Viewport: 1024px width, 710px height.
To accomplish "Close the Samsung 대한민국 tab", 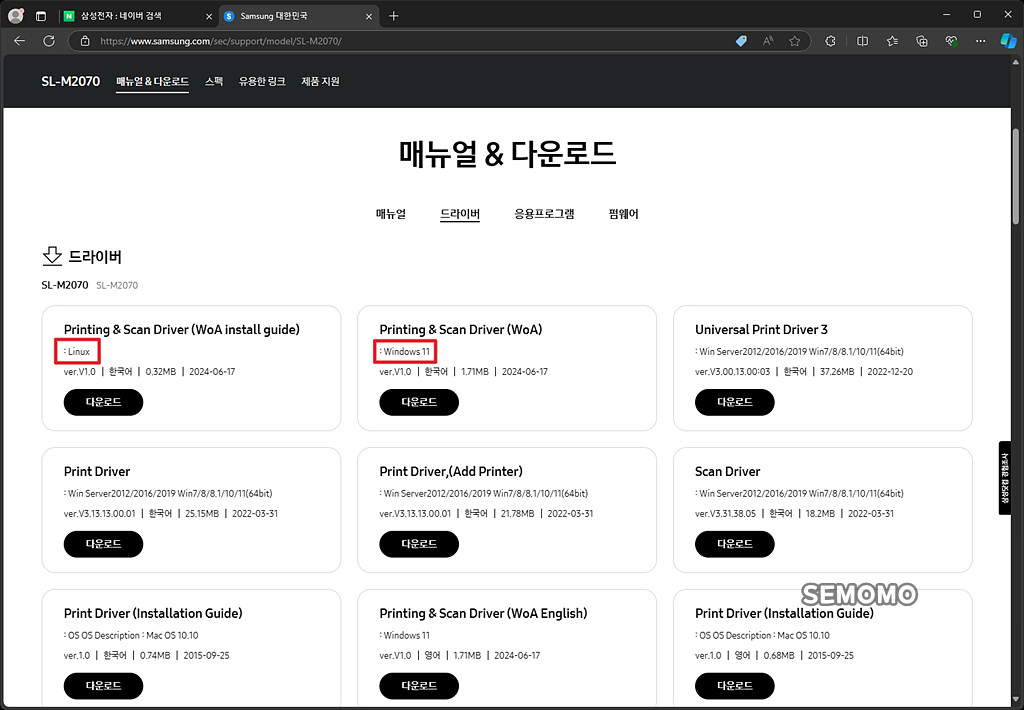I will click(x=369, y=16).
